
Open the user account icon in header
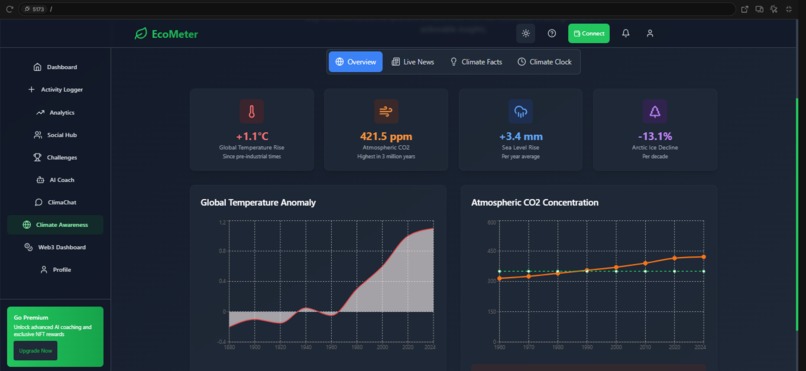tap(650, 33)
